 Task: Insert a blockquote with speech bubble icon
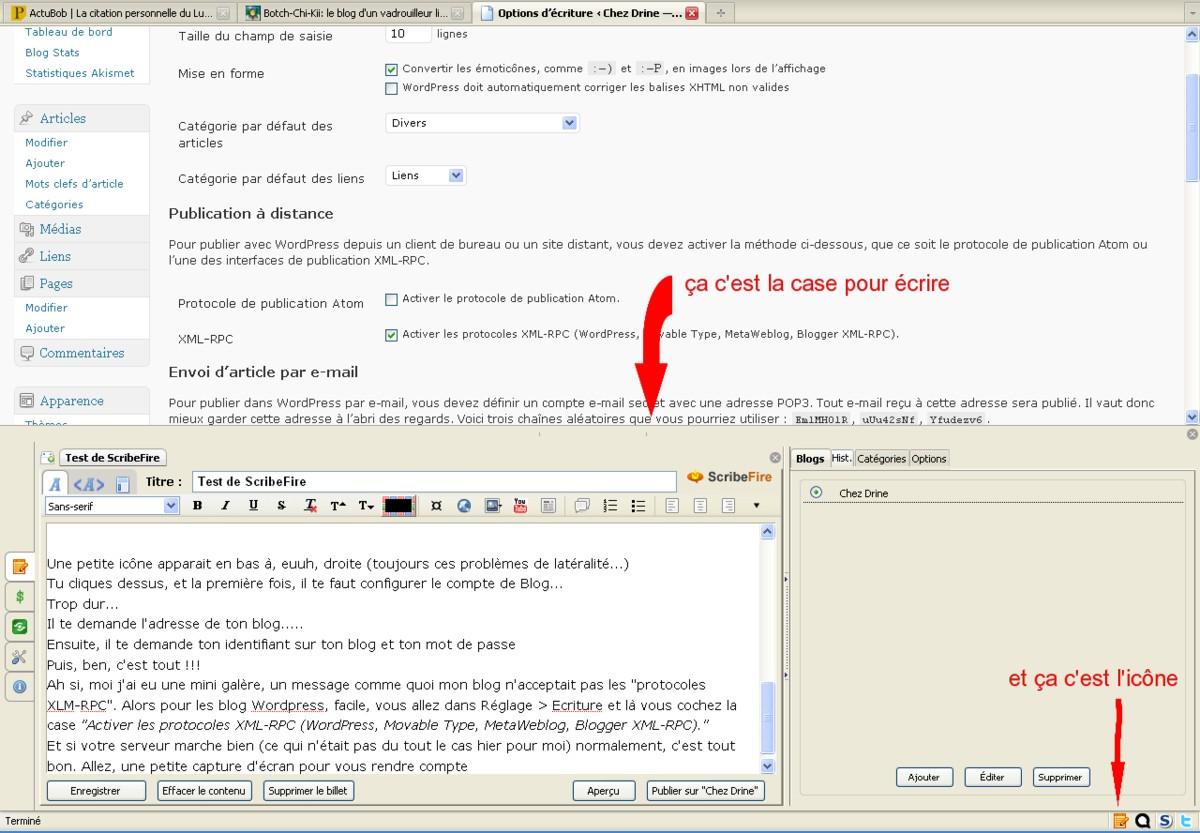tap(582, 506)
